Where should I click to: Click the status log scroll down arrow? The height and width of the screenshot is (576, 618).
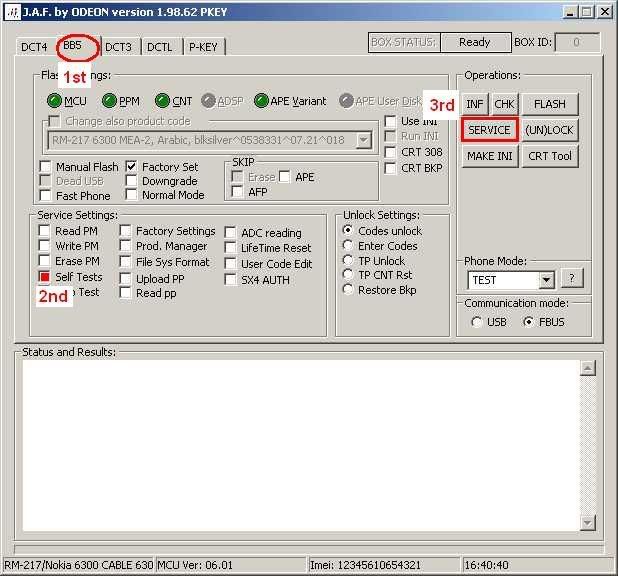[x=588, y=523]
